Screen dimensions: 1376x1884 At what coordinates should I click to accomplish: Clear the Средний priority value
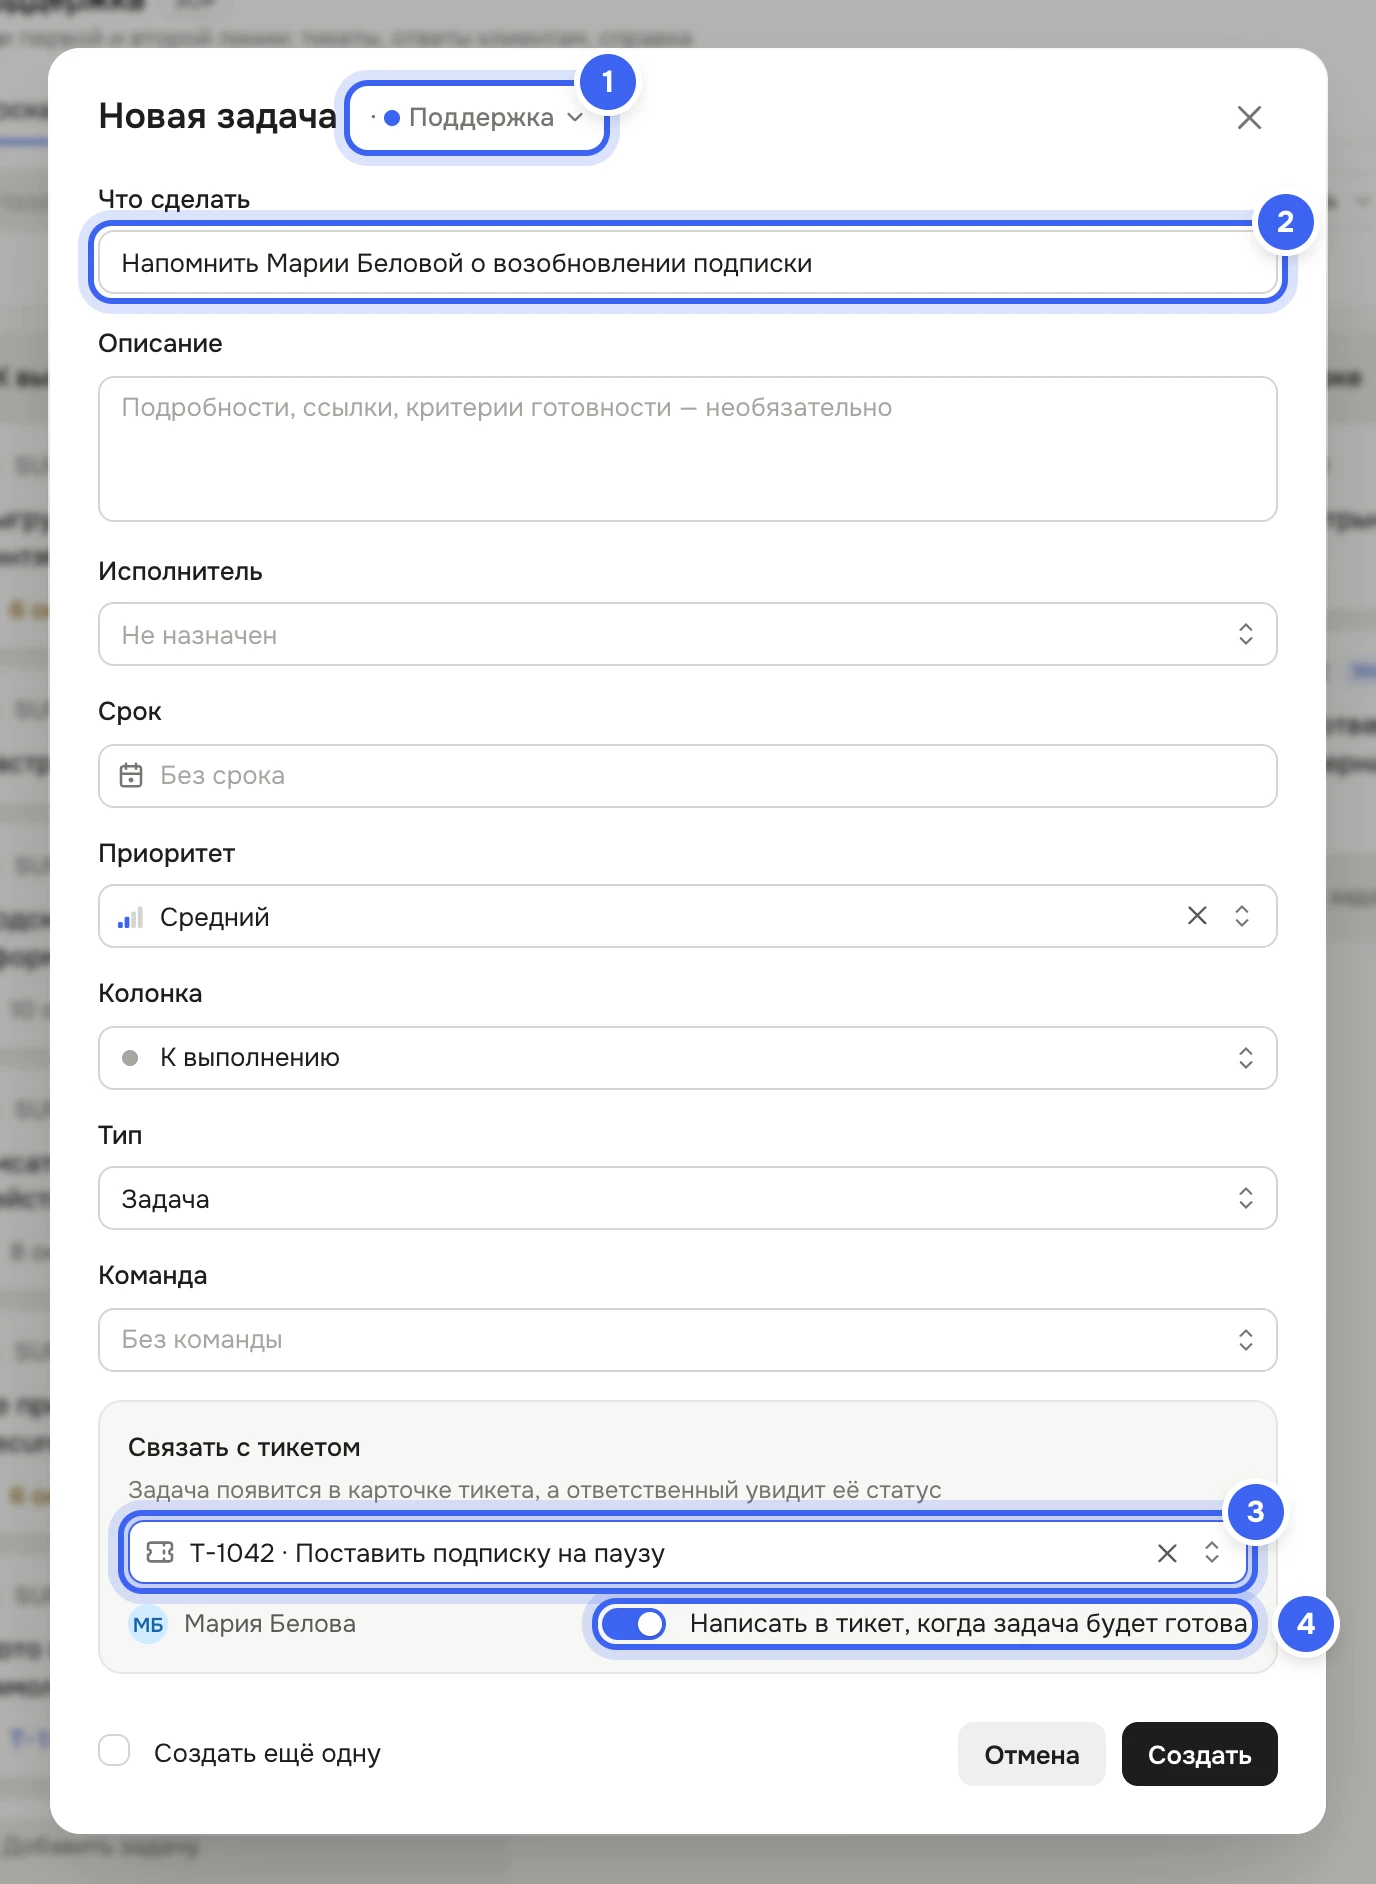(1197, 916)
